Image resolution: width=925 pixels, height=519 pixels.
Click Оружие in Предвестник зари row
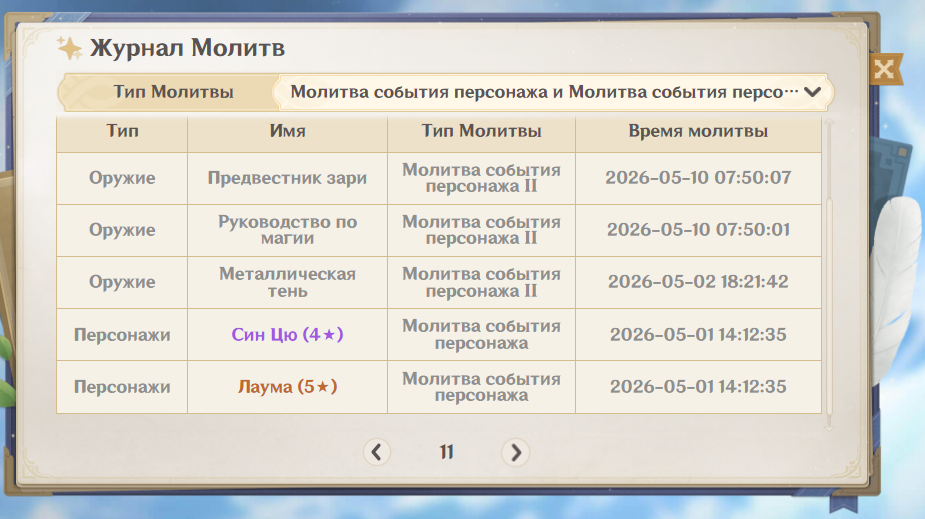point(122,178)
